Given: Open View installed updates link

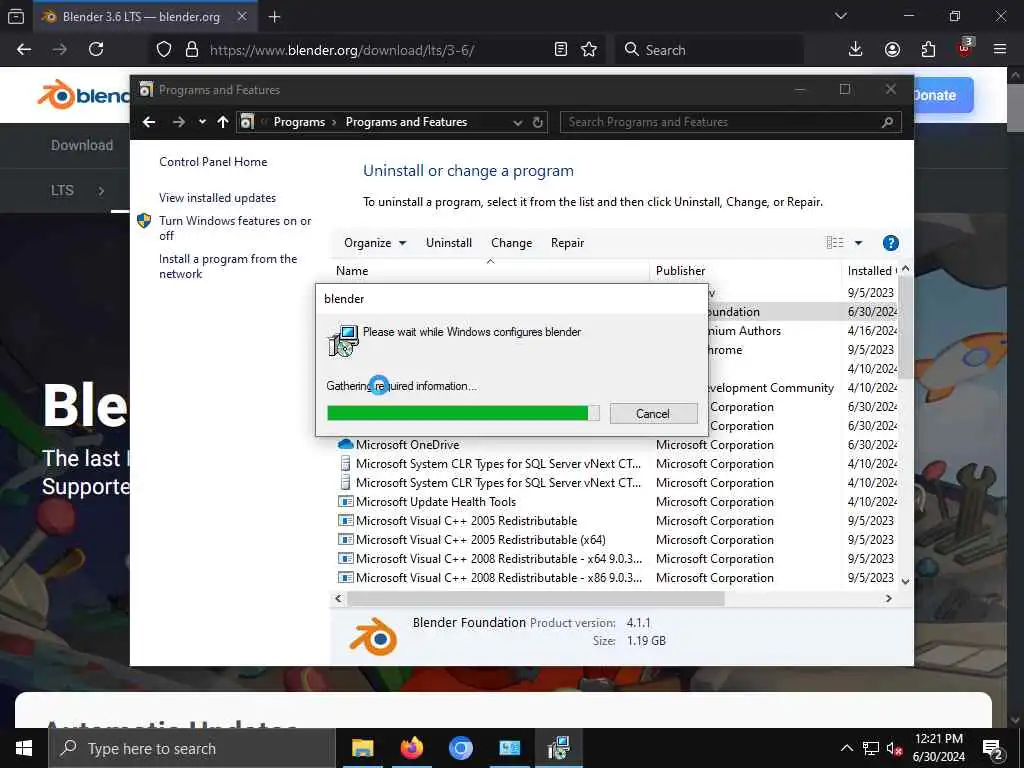Looking at the screenshot, I should click(x=217, y=198).
